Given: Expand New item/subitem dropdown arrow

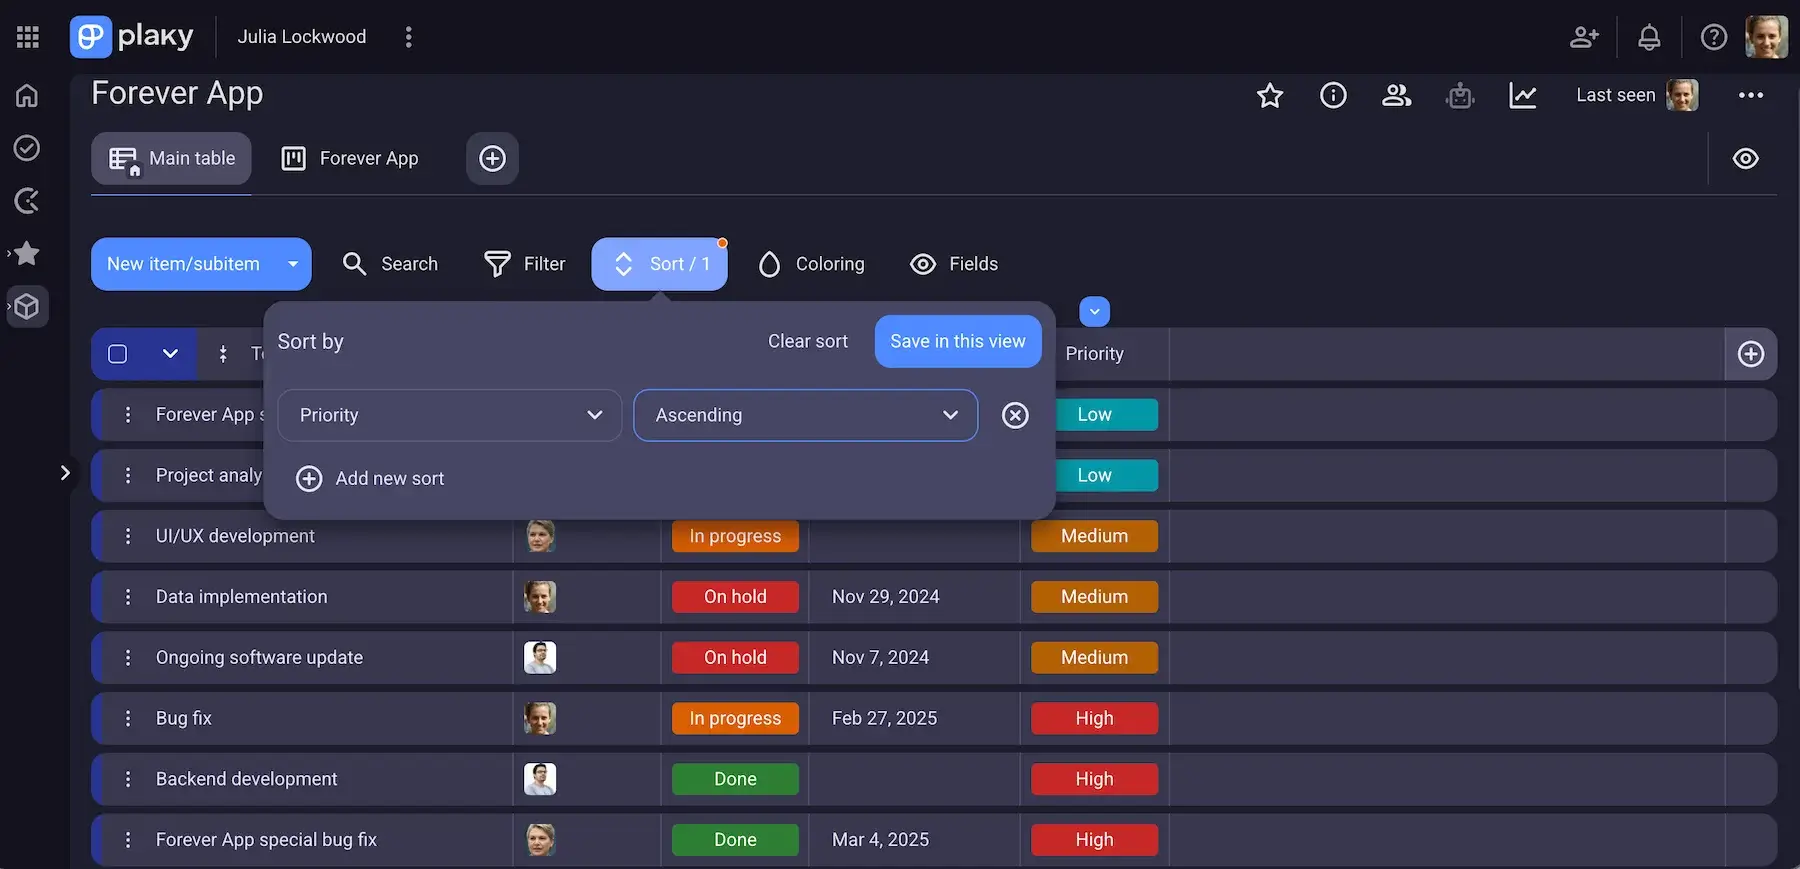Looking at the screenshot, I should tap(293, 264).
